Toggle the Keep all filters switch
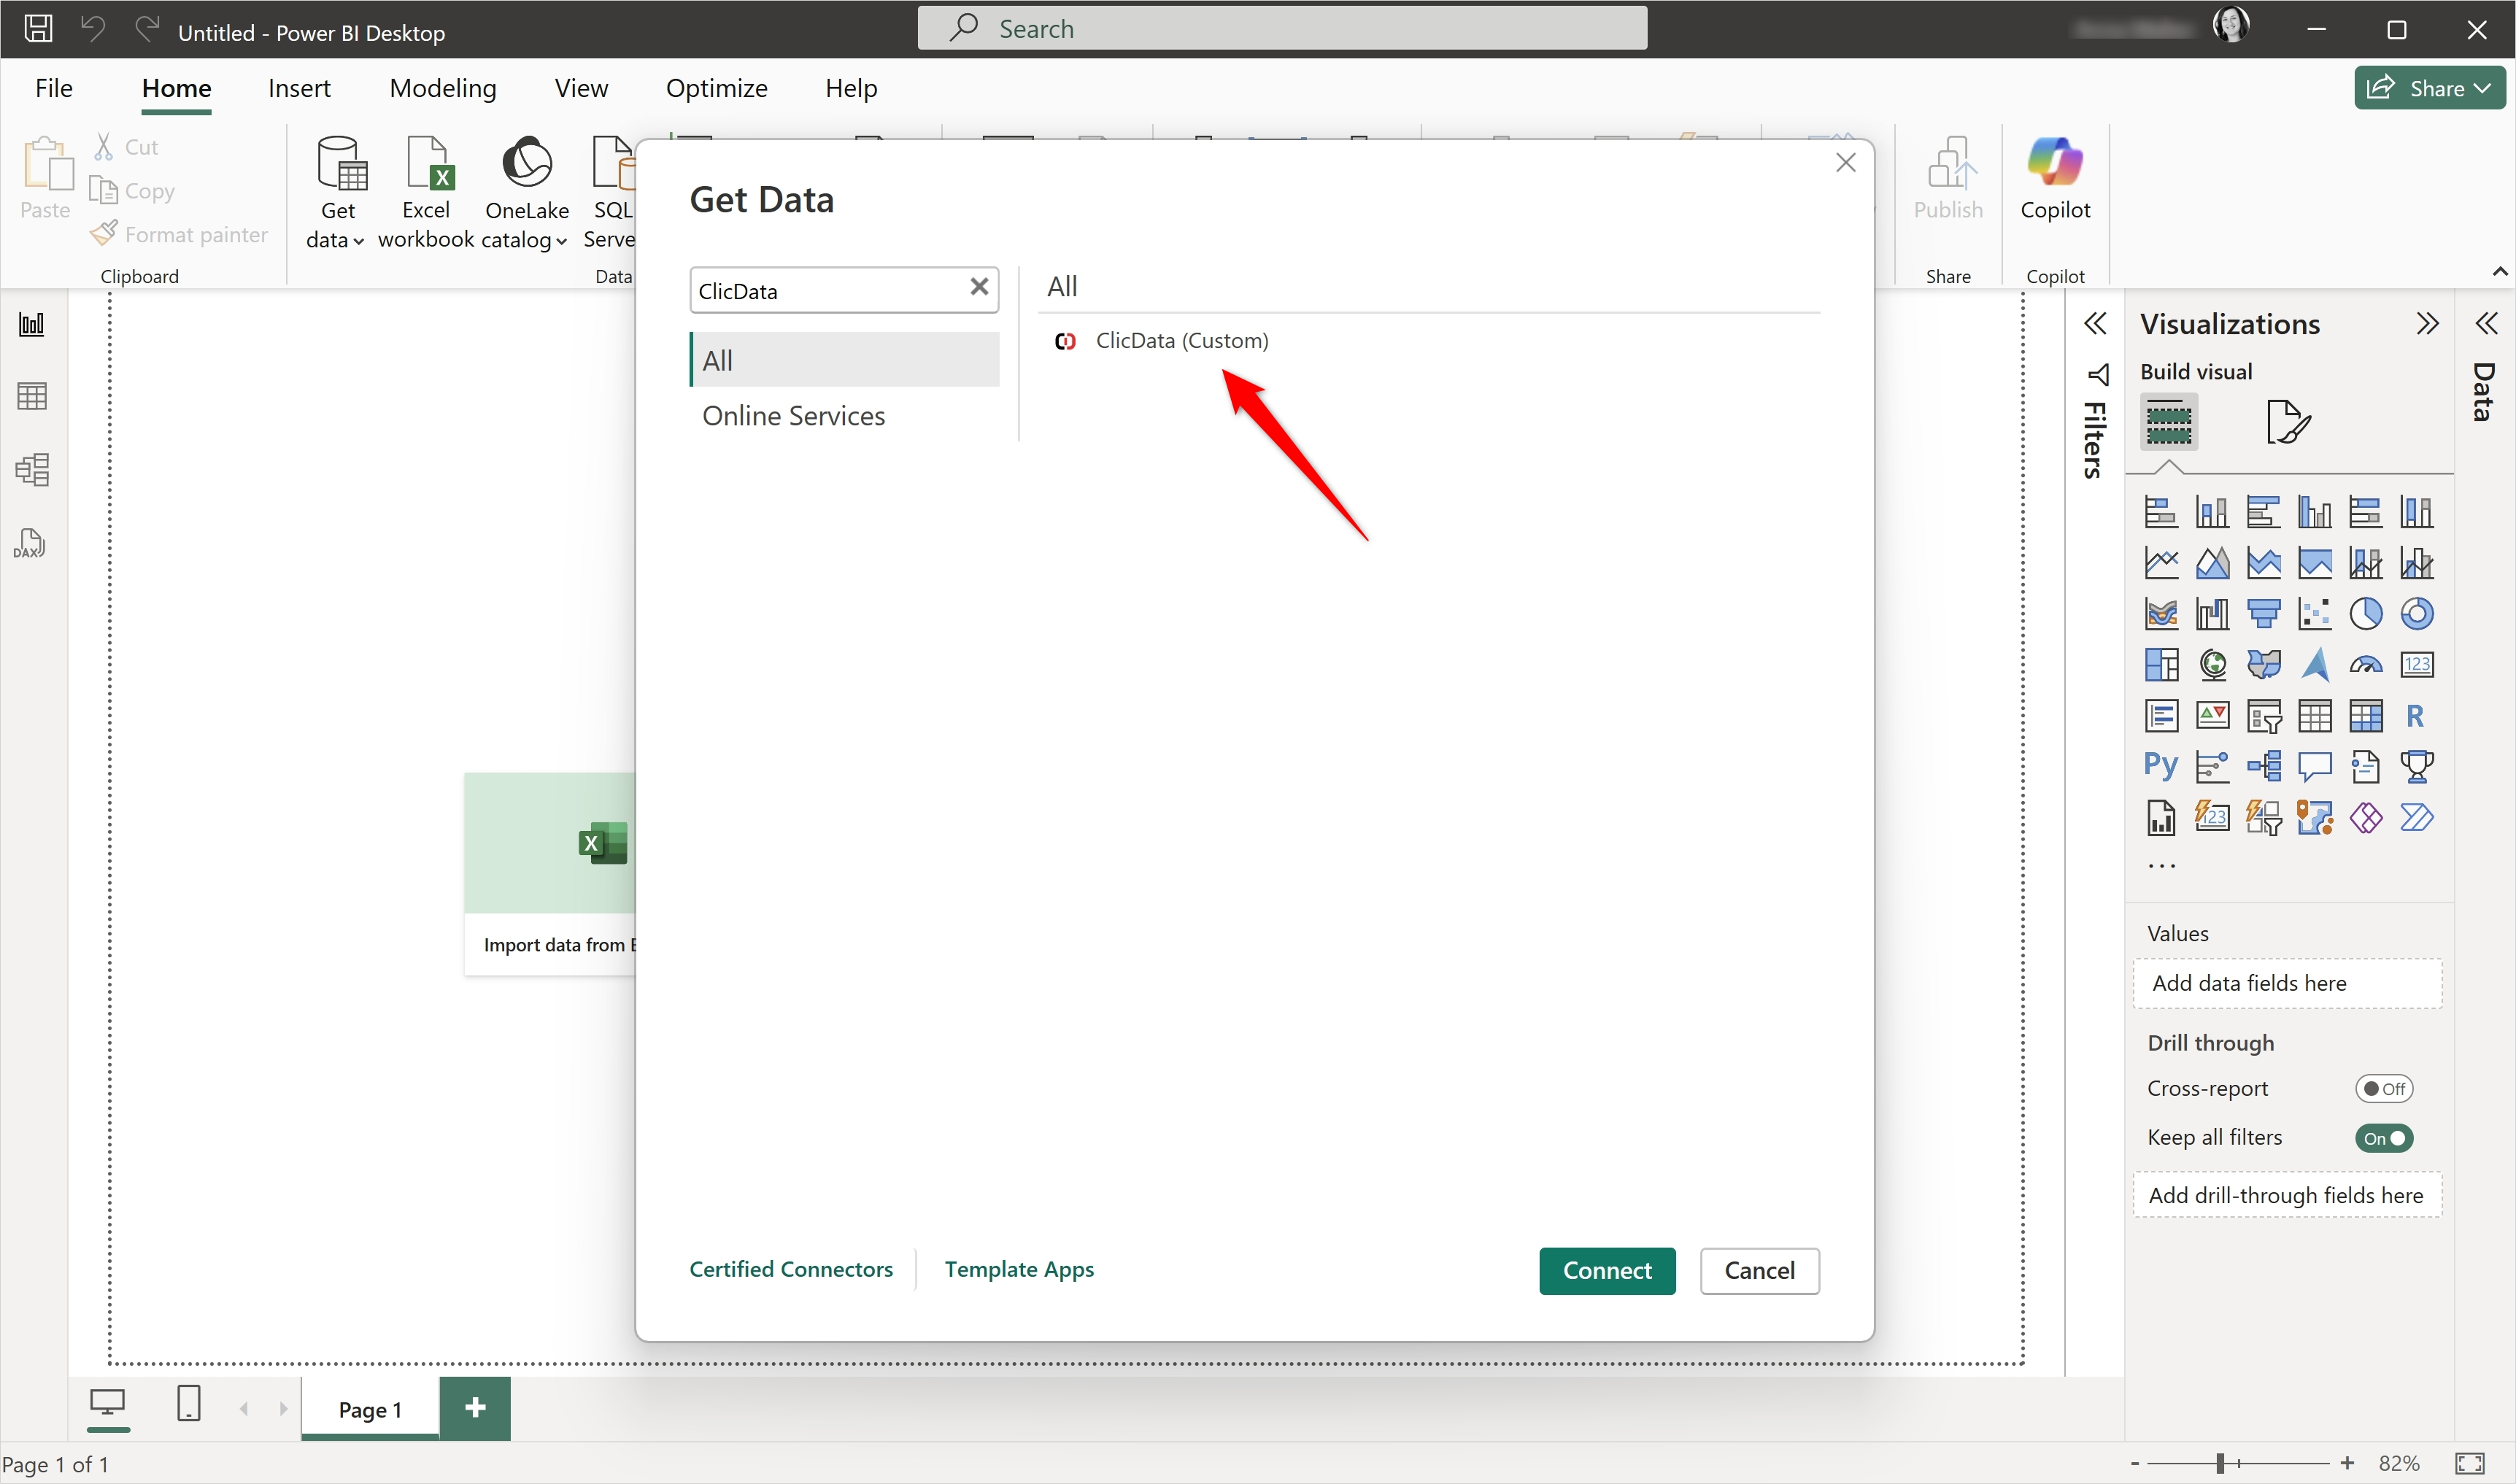 [x=2383, y=1138]
